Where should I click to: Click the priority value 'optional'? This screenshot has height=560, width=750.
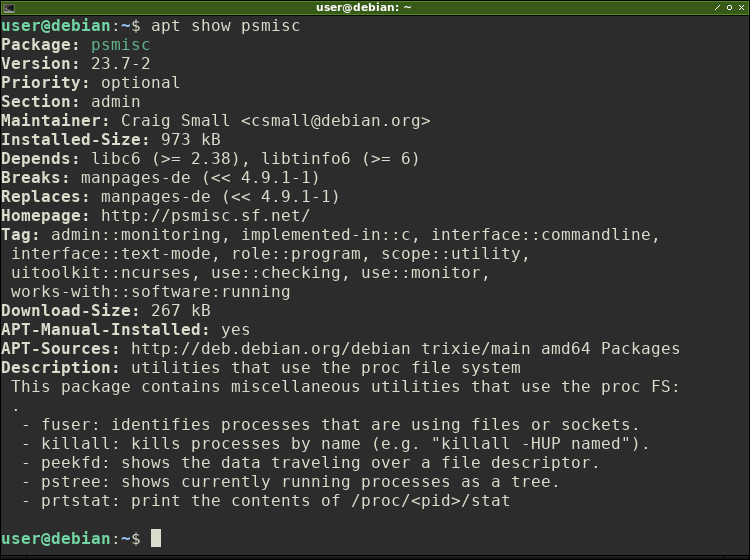pyautogui.click(x=141, y=83)
